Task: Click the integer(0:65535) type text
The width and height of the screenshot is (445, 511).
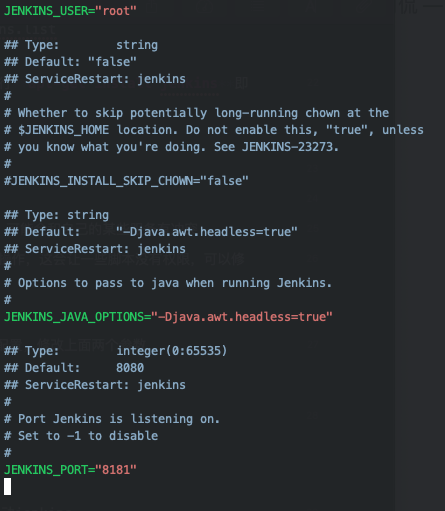Action: pyautogui.click(x=172, y=351)
